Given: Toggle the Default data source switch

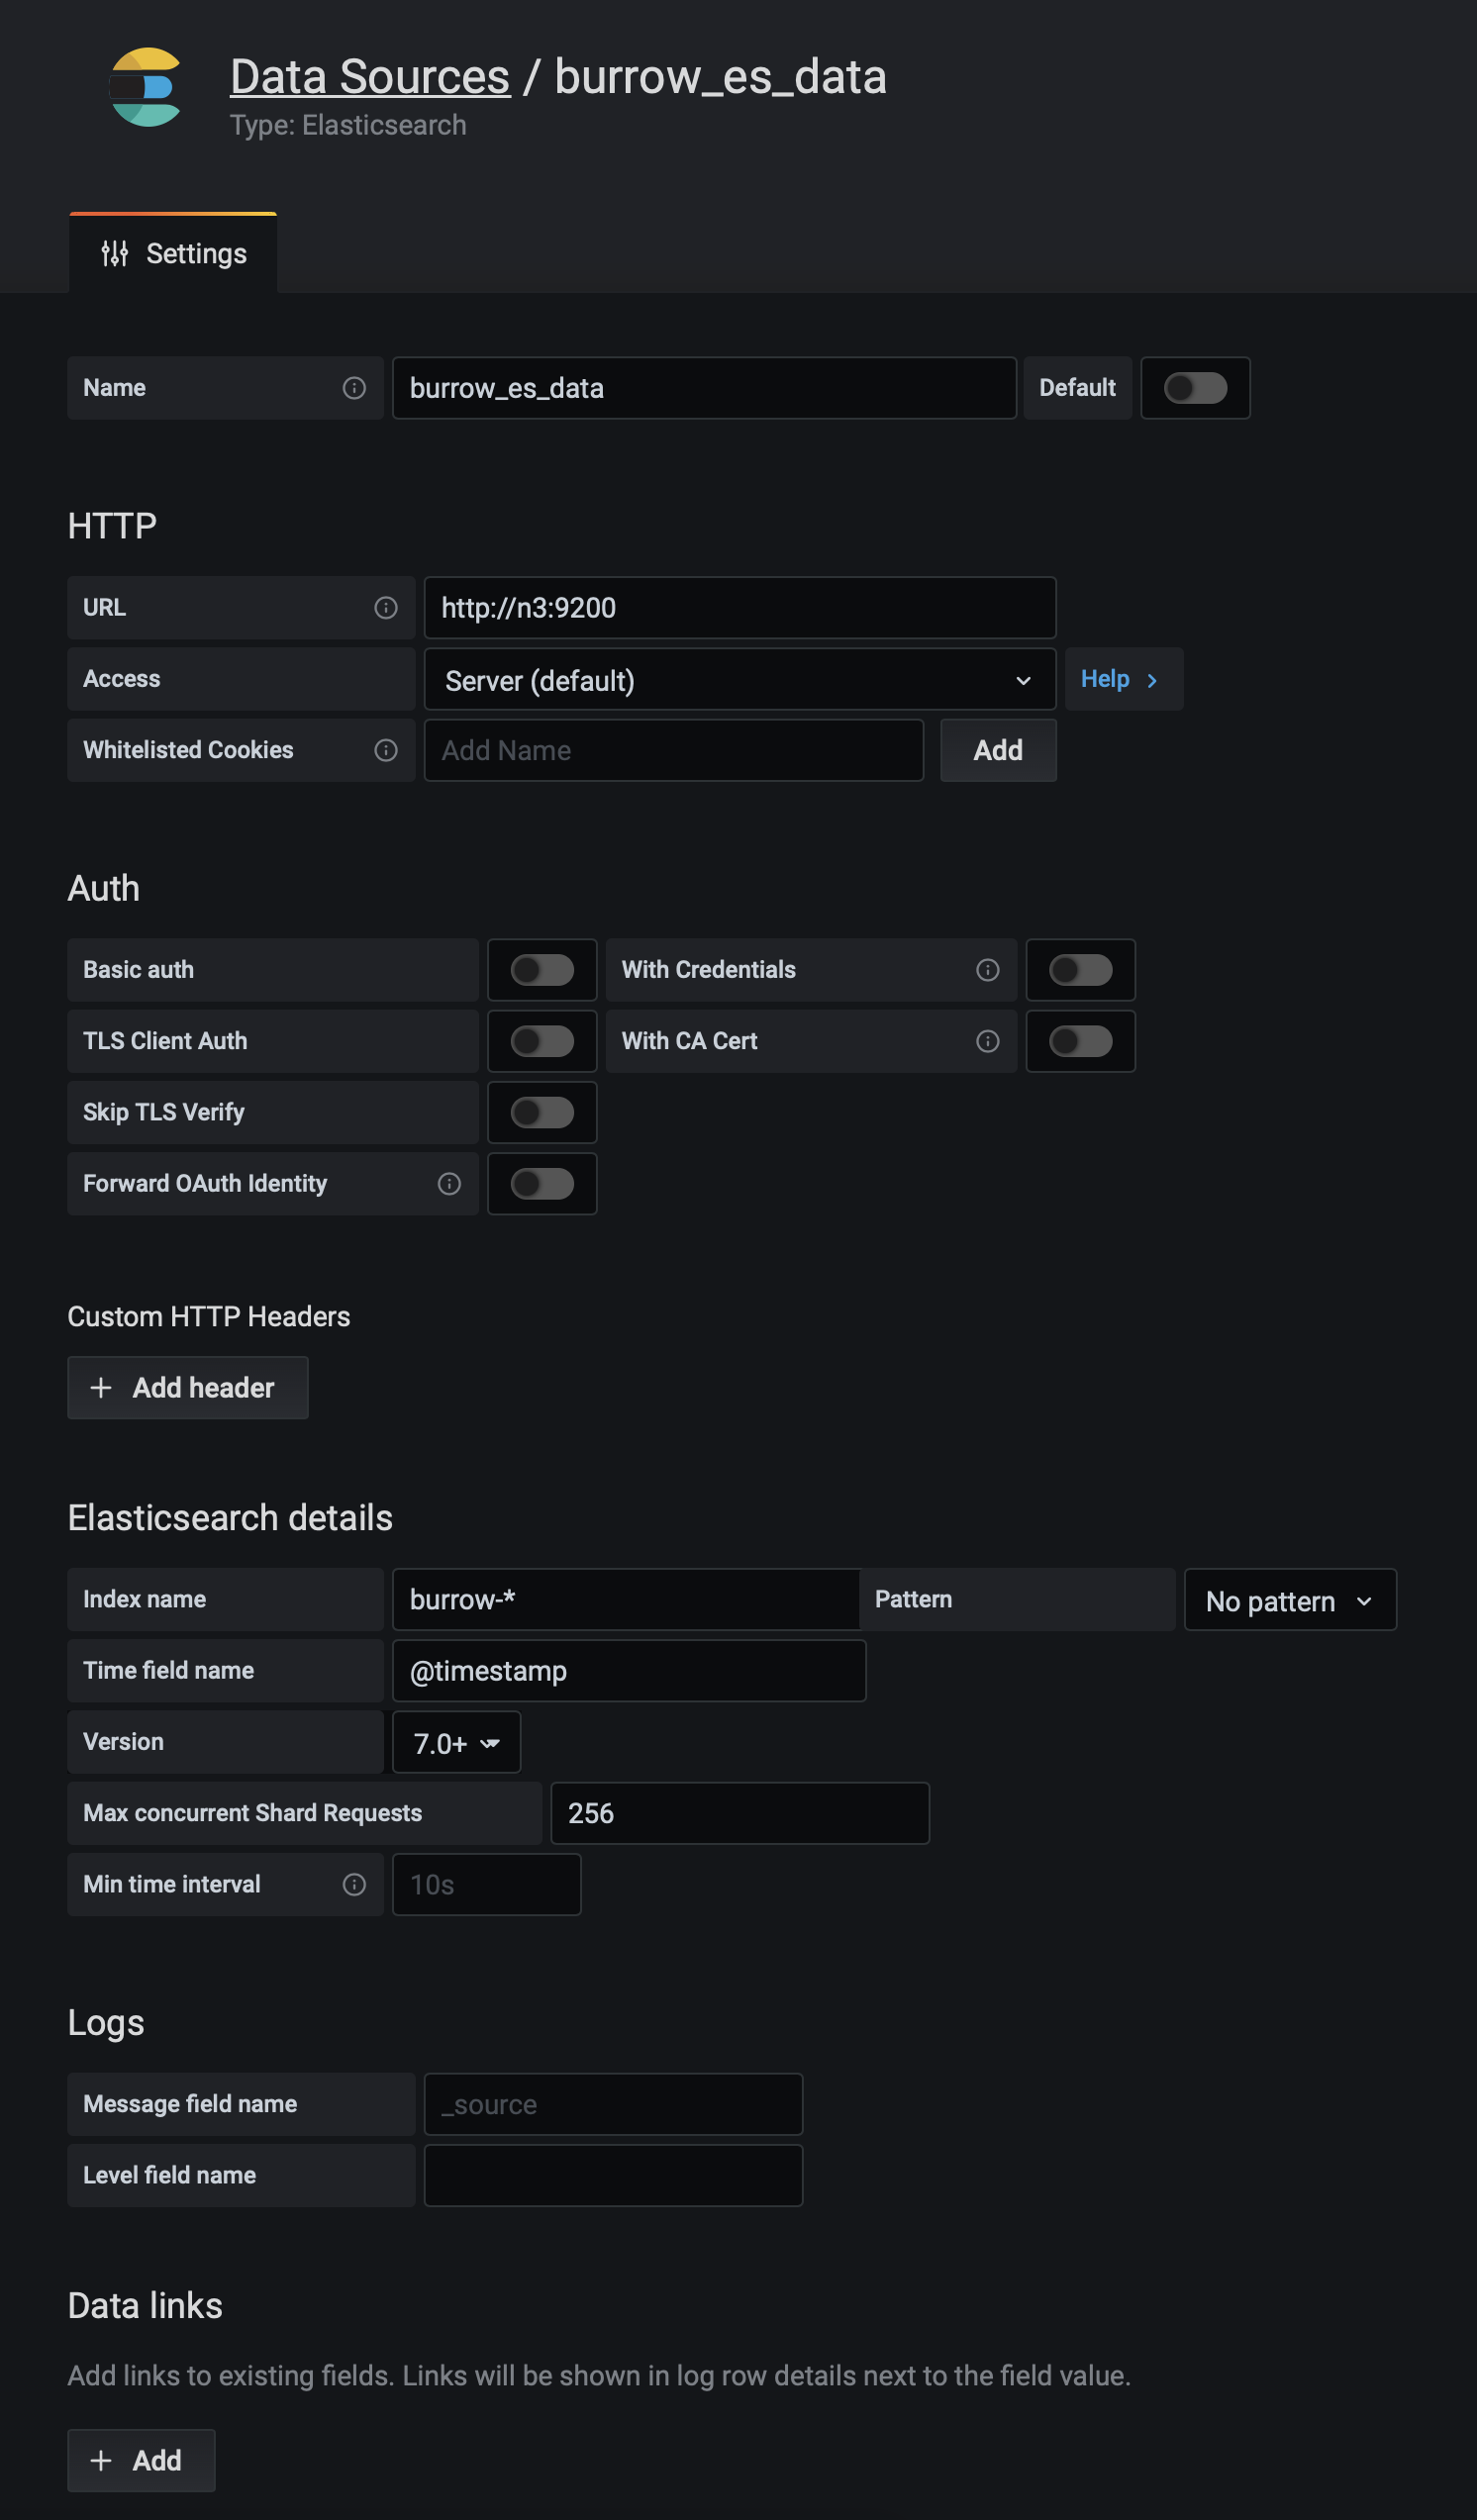Looking at the screenshot, I should click(1196, 388).
